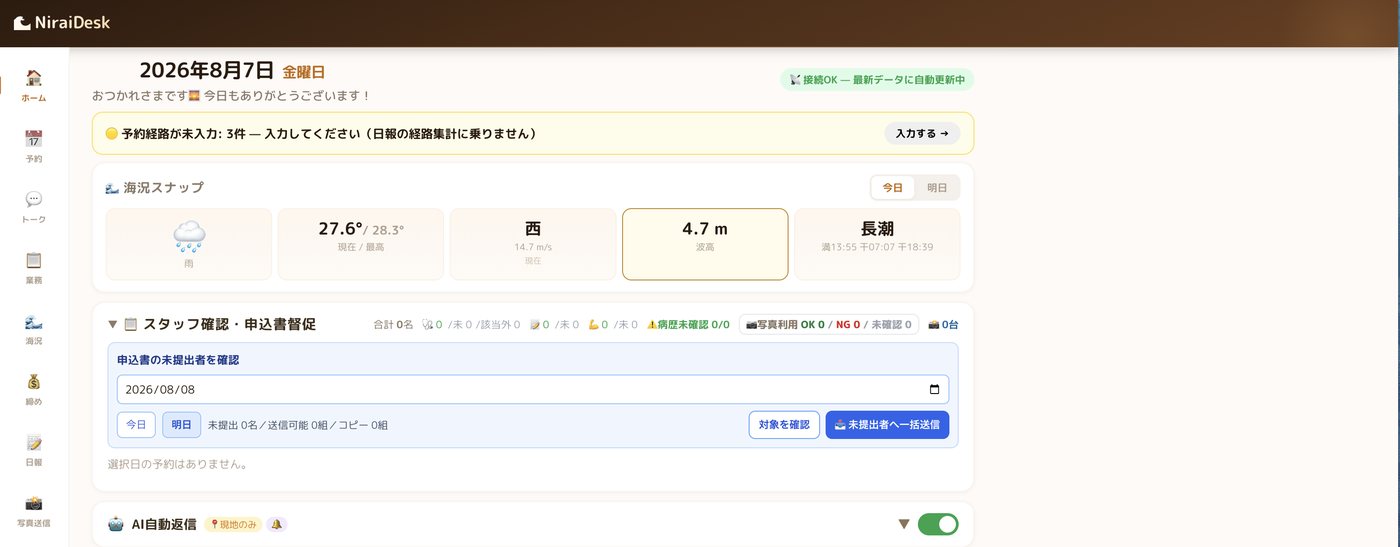
Task: Click the 西 wind direction card
Action: 533,244
